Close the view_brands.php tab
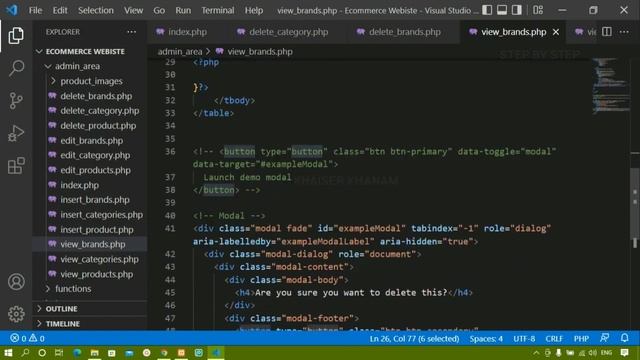This screenshot has width=640, height=360. point(556,32)
